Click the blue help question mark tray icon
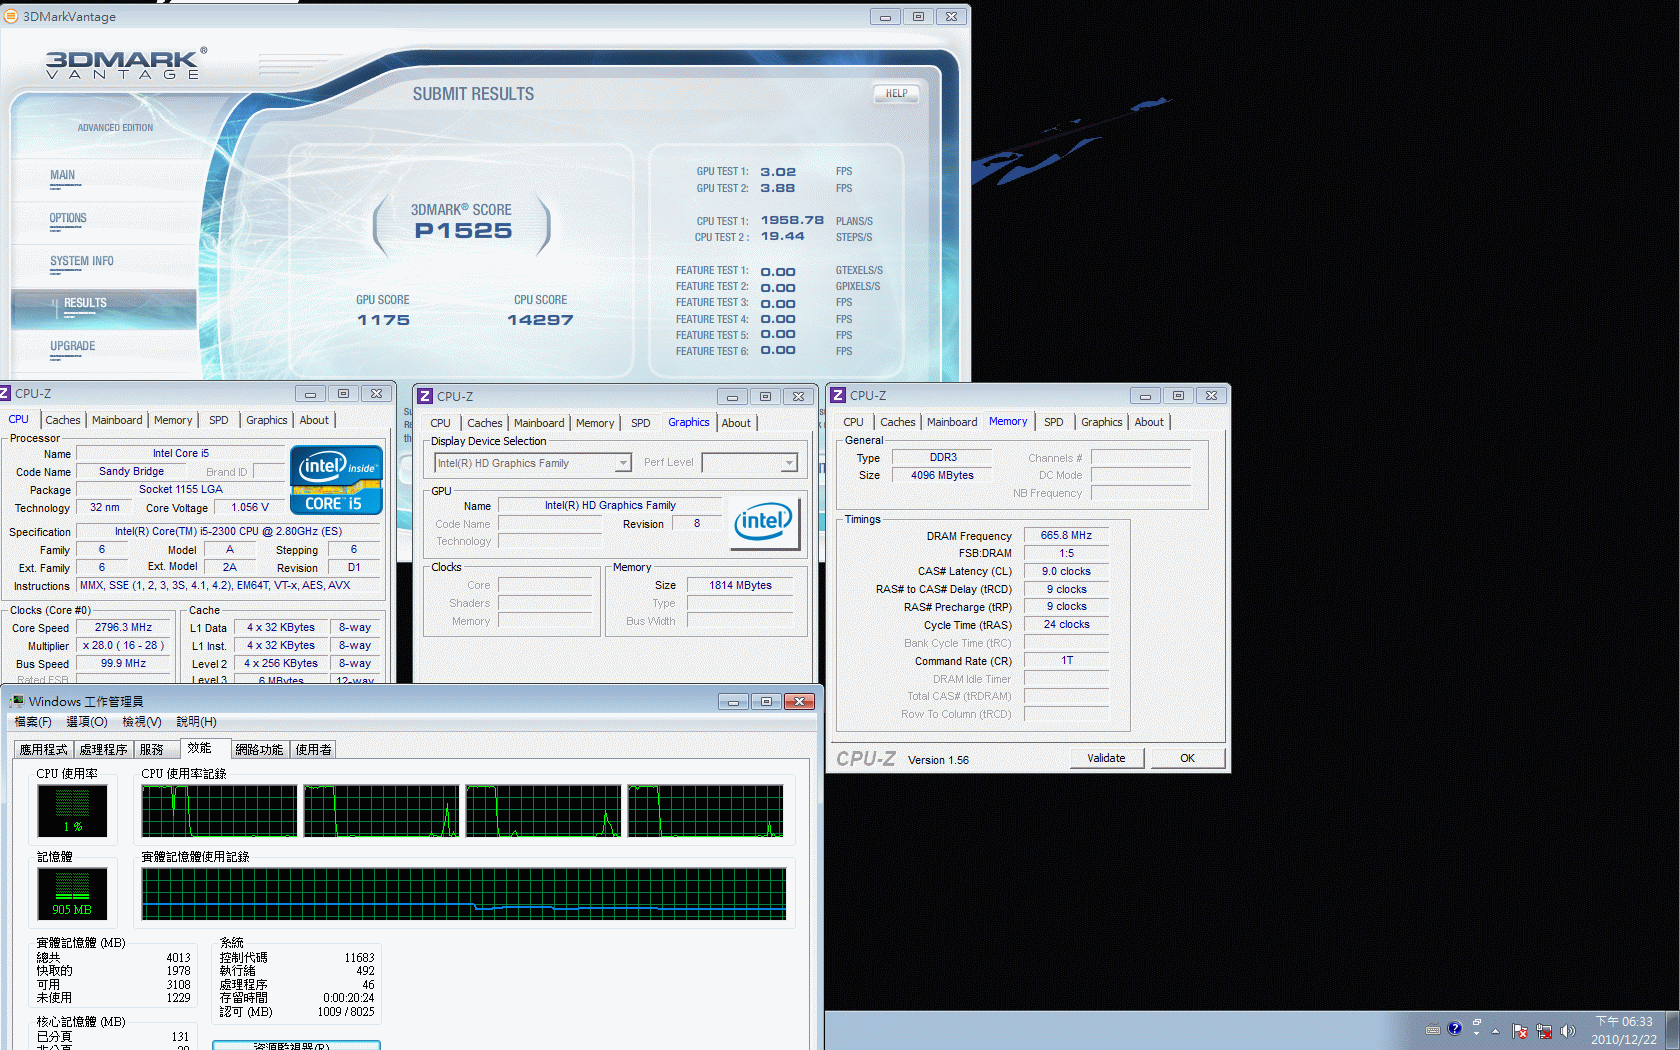 [x=1455, y=1028]
